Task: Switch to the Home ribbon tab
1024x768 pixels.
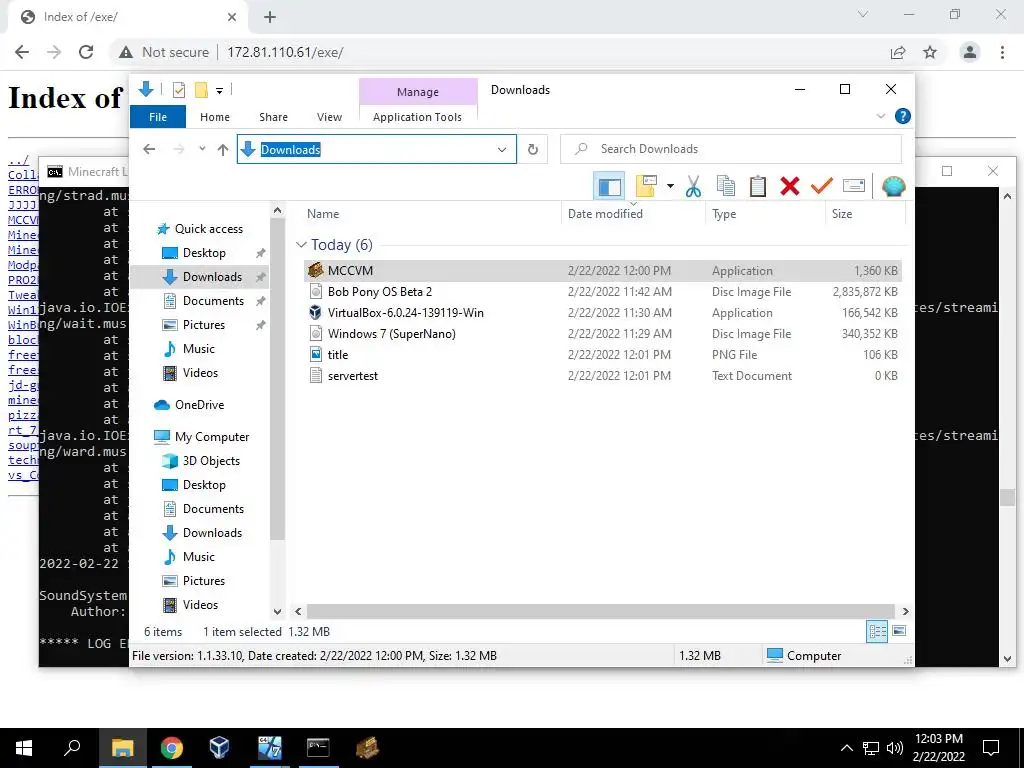Action: pos(215,117)
